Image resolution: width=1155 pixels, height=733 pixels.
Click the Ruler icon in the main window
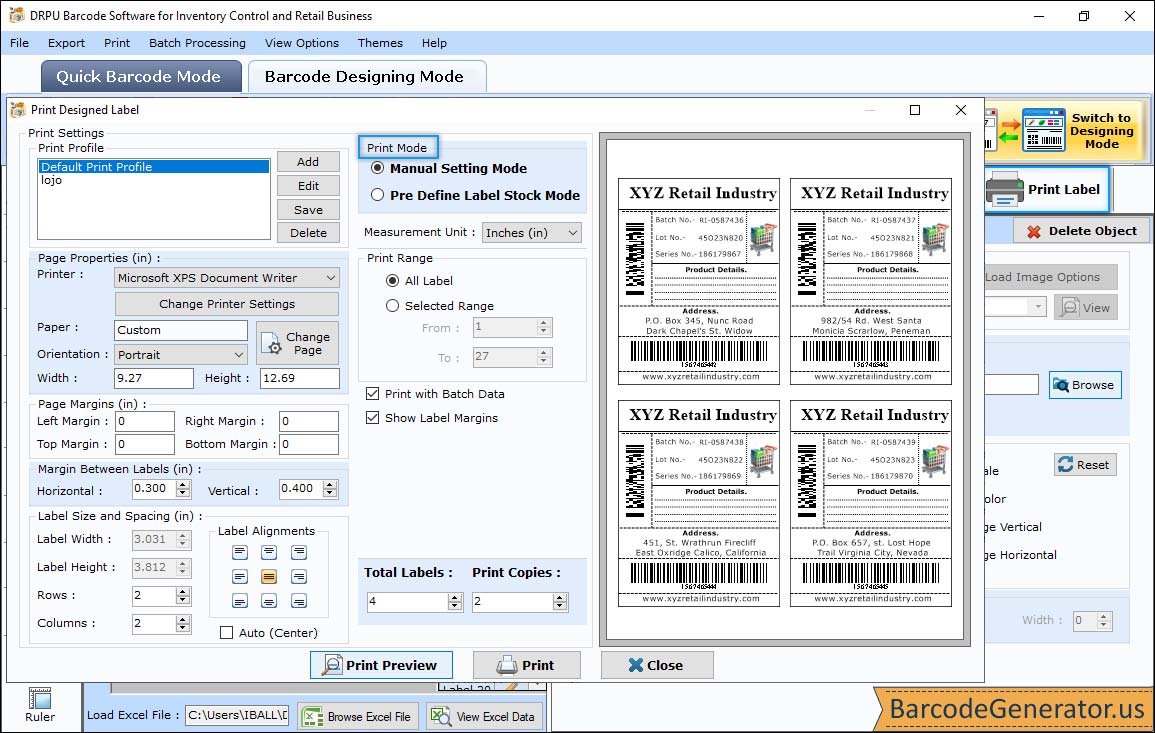coord(40,698)
